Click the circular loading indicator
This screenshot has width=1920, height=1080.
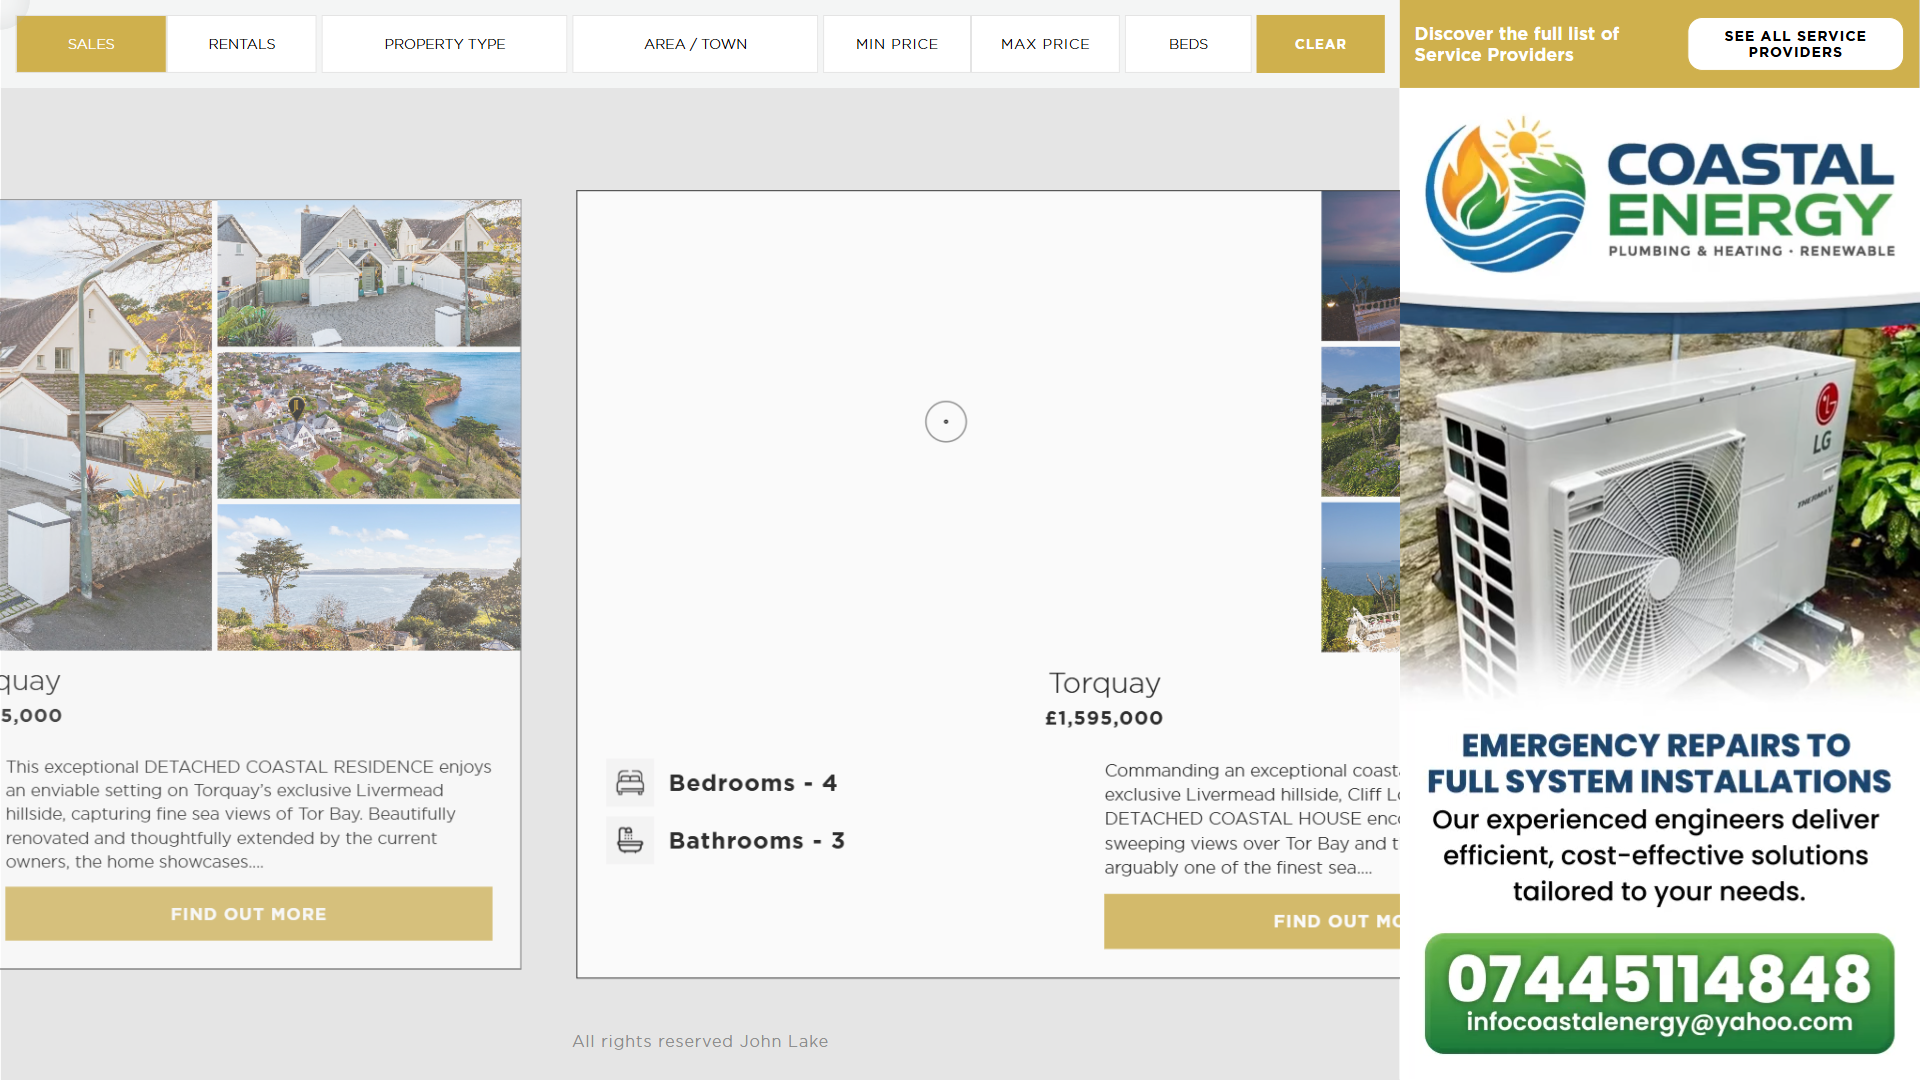945,422
